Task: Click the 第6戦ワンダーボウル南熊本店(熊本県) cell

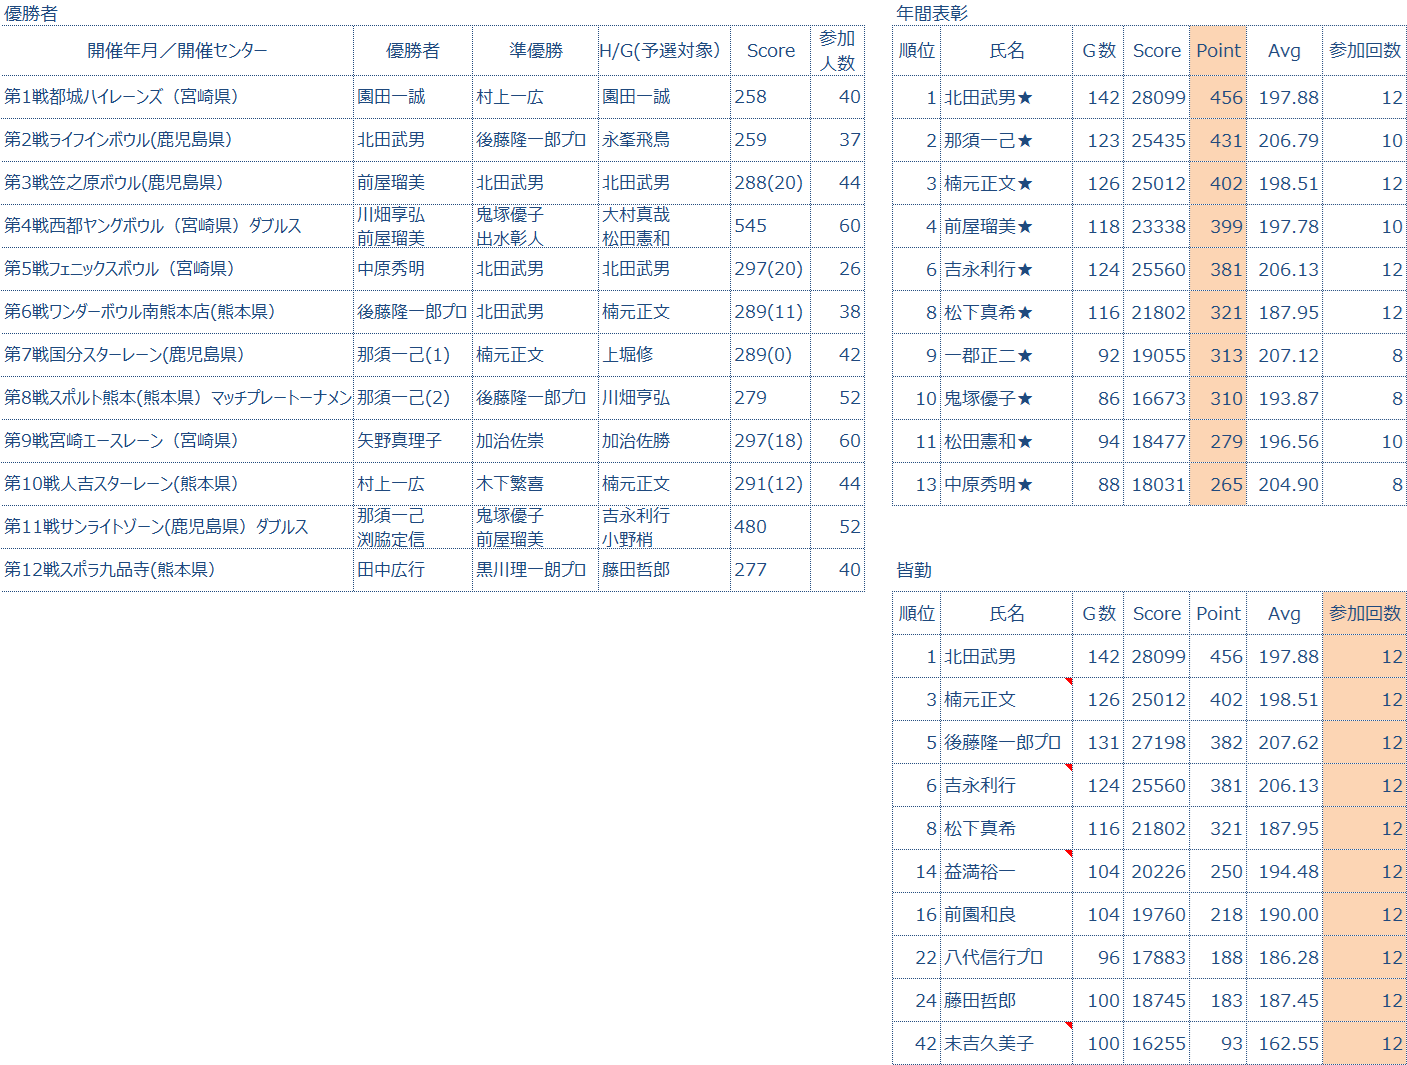Action: coord(177,312)
